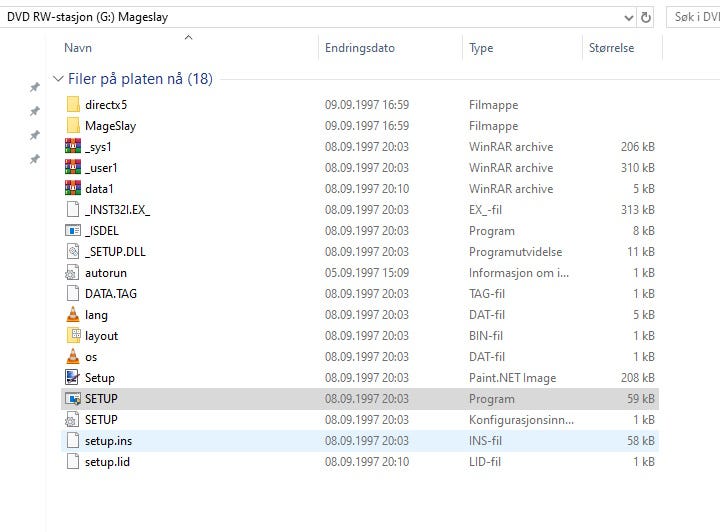720x532 pixels.
Task: Select the directx5 folder icon
Action: point(73,105)
